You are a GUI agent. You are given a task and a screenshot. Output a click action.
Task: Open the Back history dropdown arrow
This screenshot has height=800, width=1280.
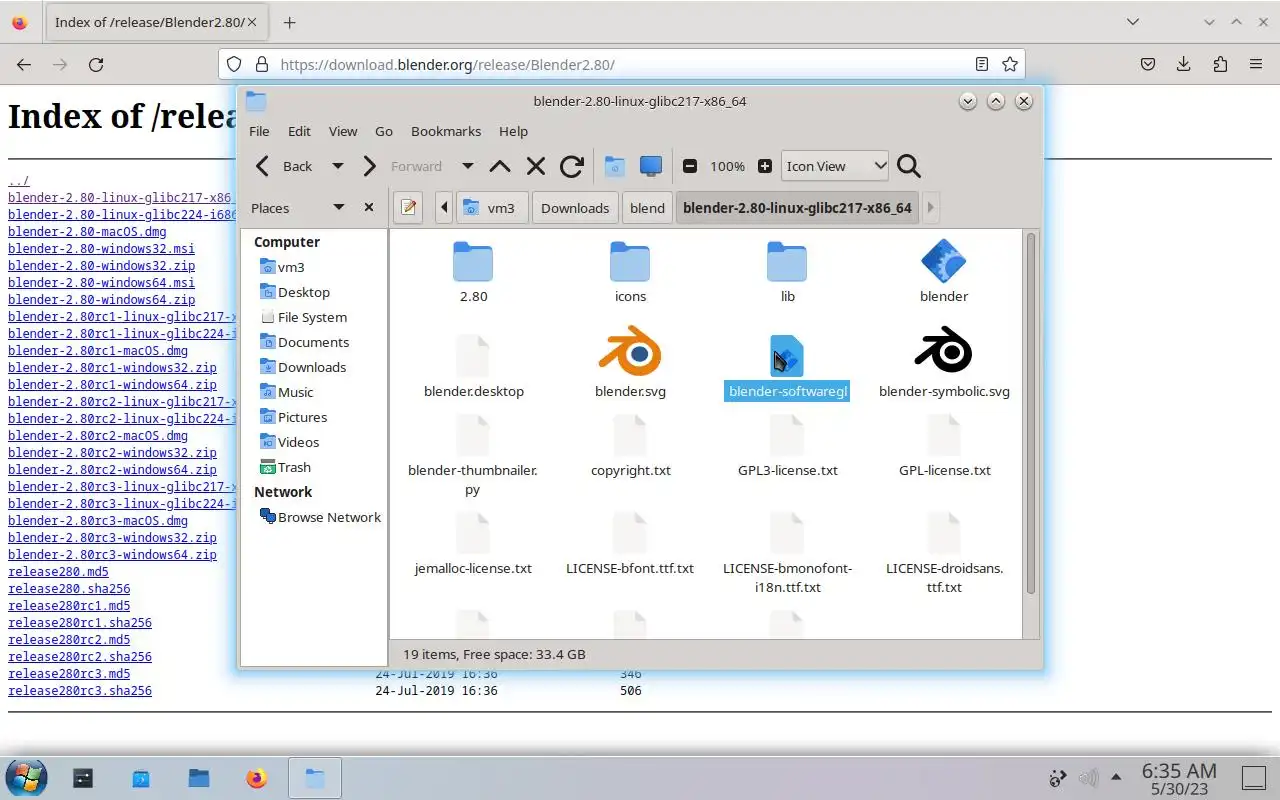tap(337, 166)
